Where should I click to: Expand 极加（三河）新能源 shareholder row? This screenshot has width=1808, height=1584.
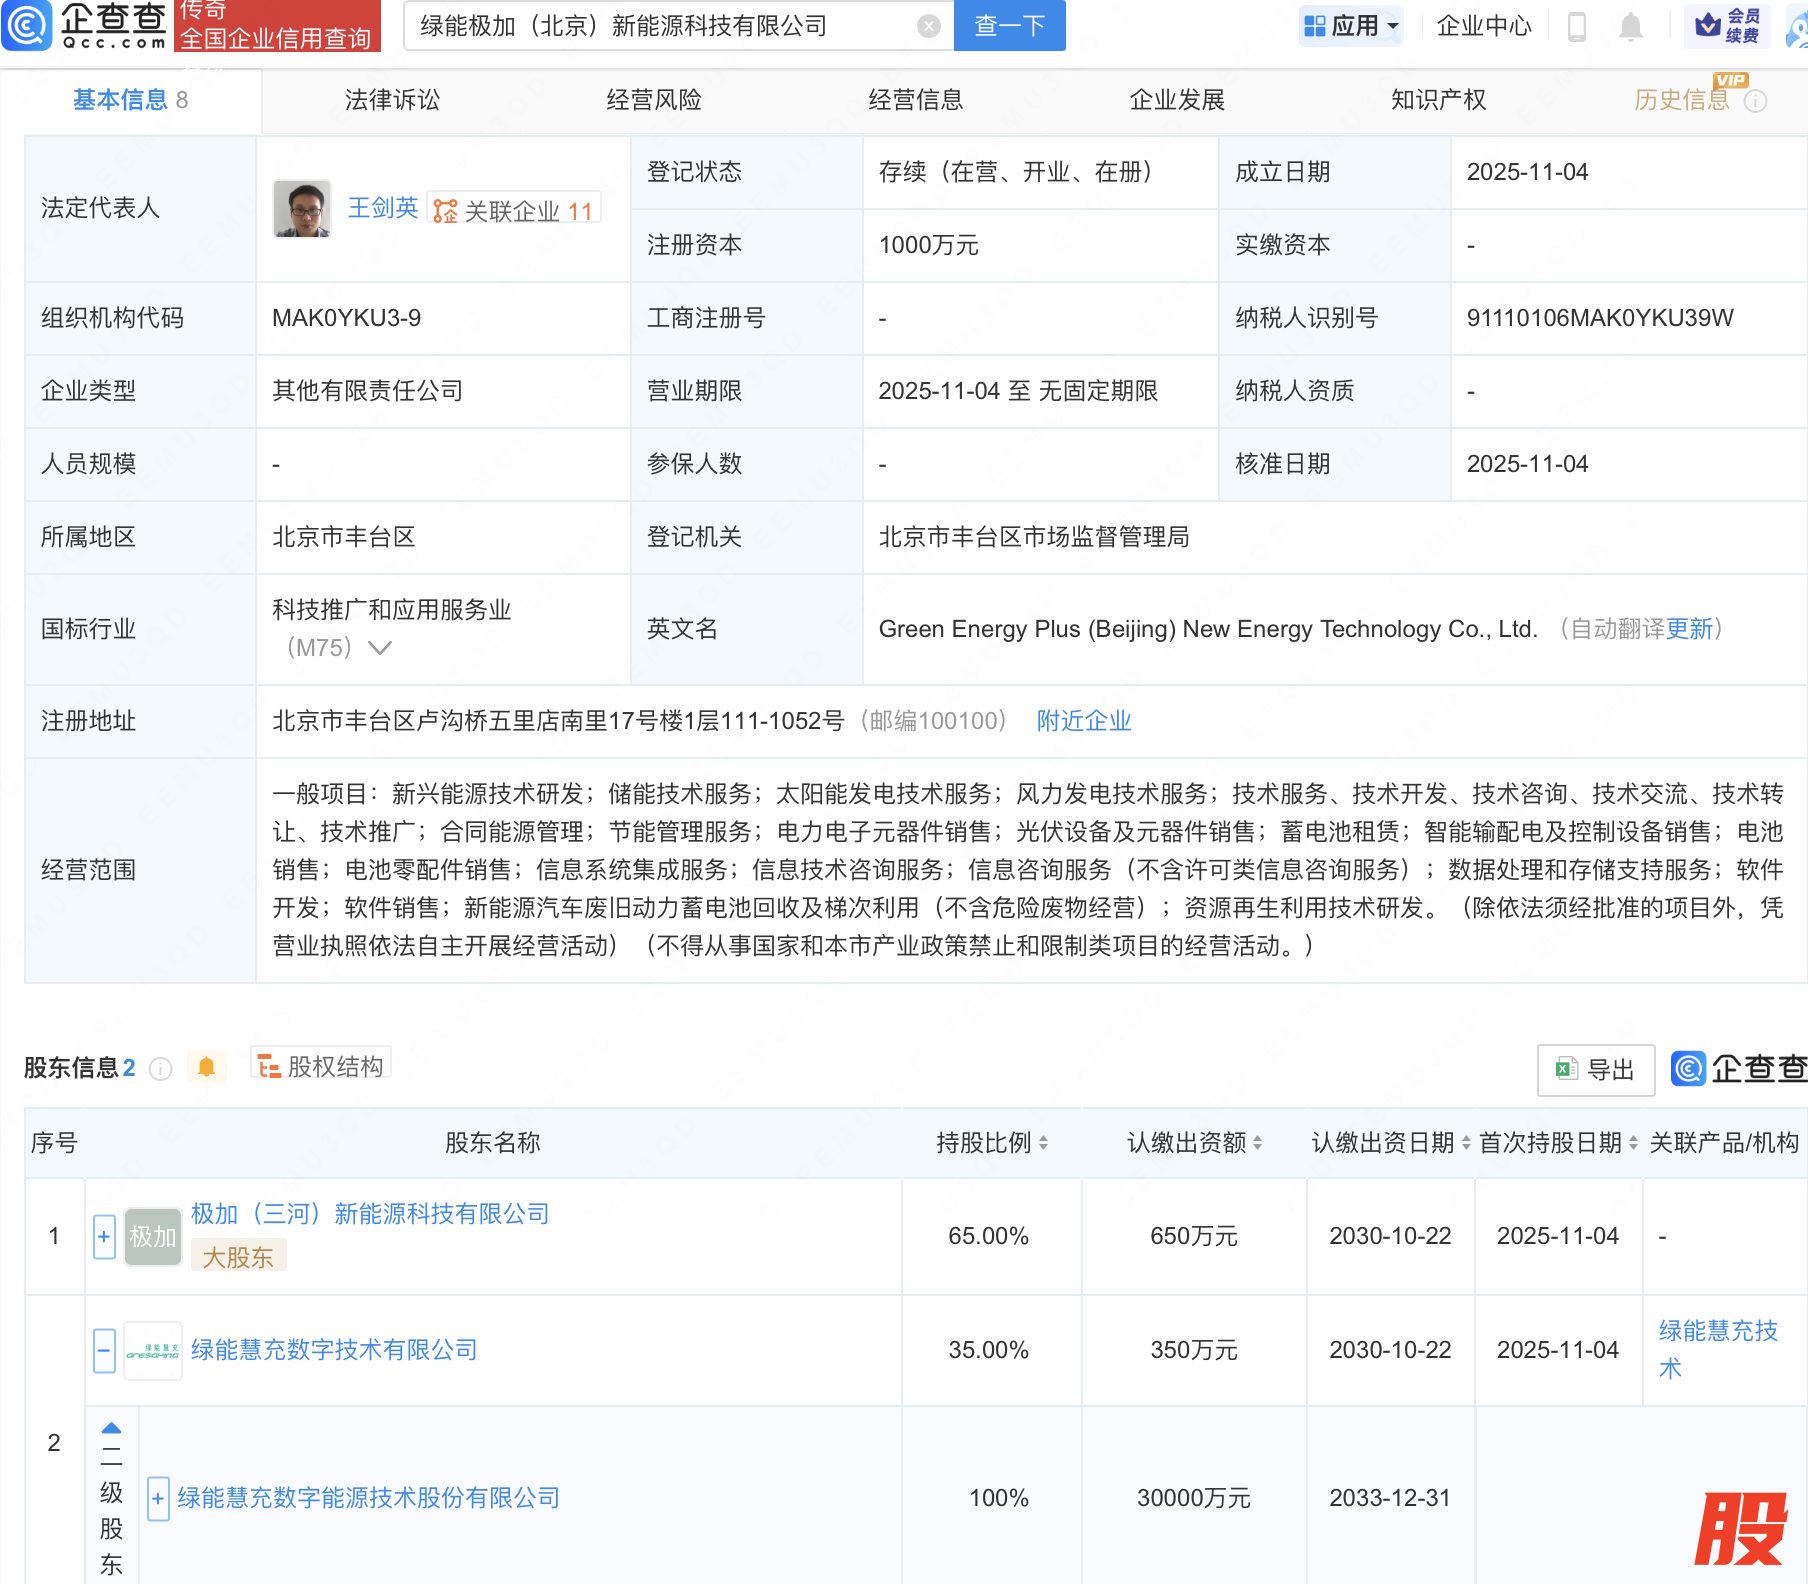104,1237
